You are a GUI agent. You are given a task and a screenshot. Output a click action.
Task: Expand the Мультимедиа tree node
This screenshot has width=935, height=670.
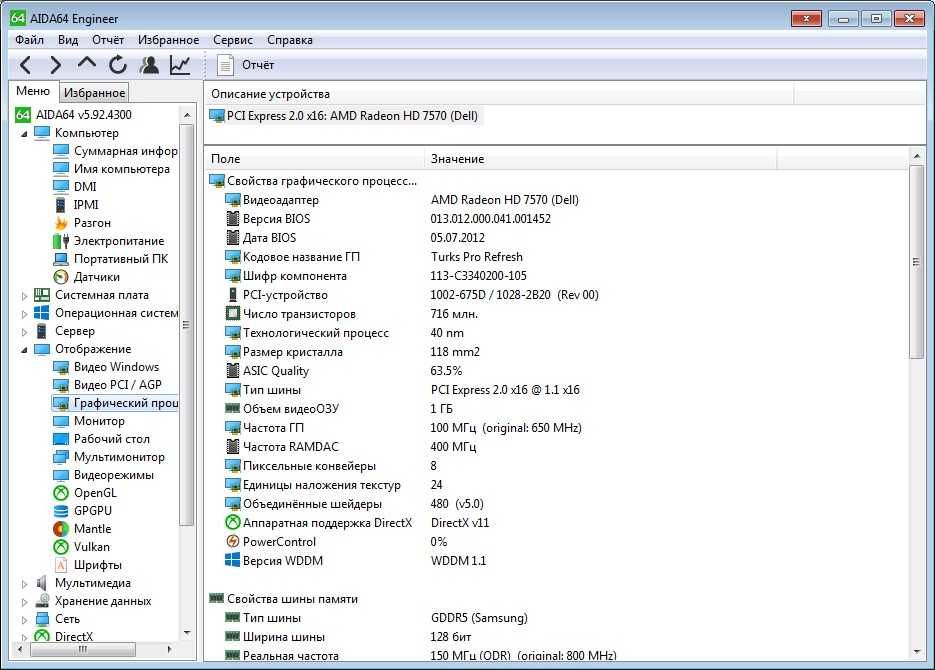tap(24, 584)
